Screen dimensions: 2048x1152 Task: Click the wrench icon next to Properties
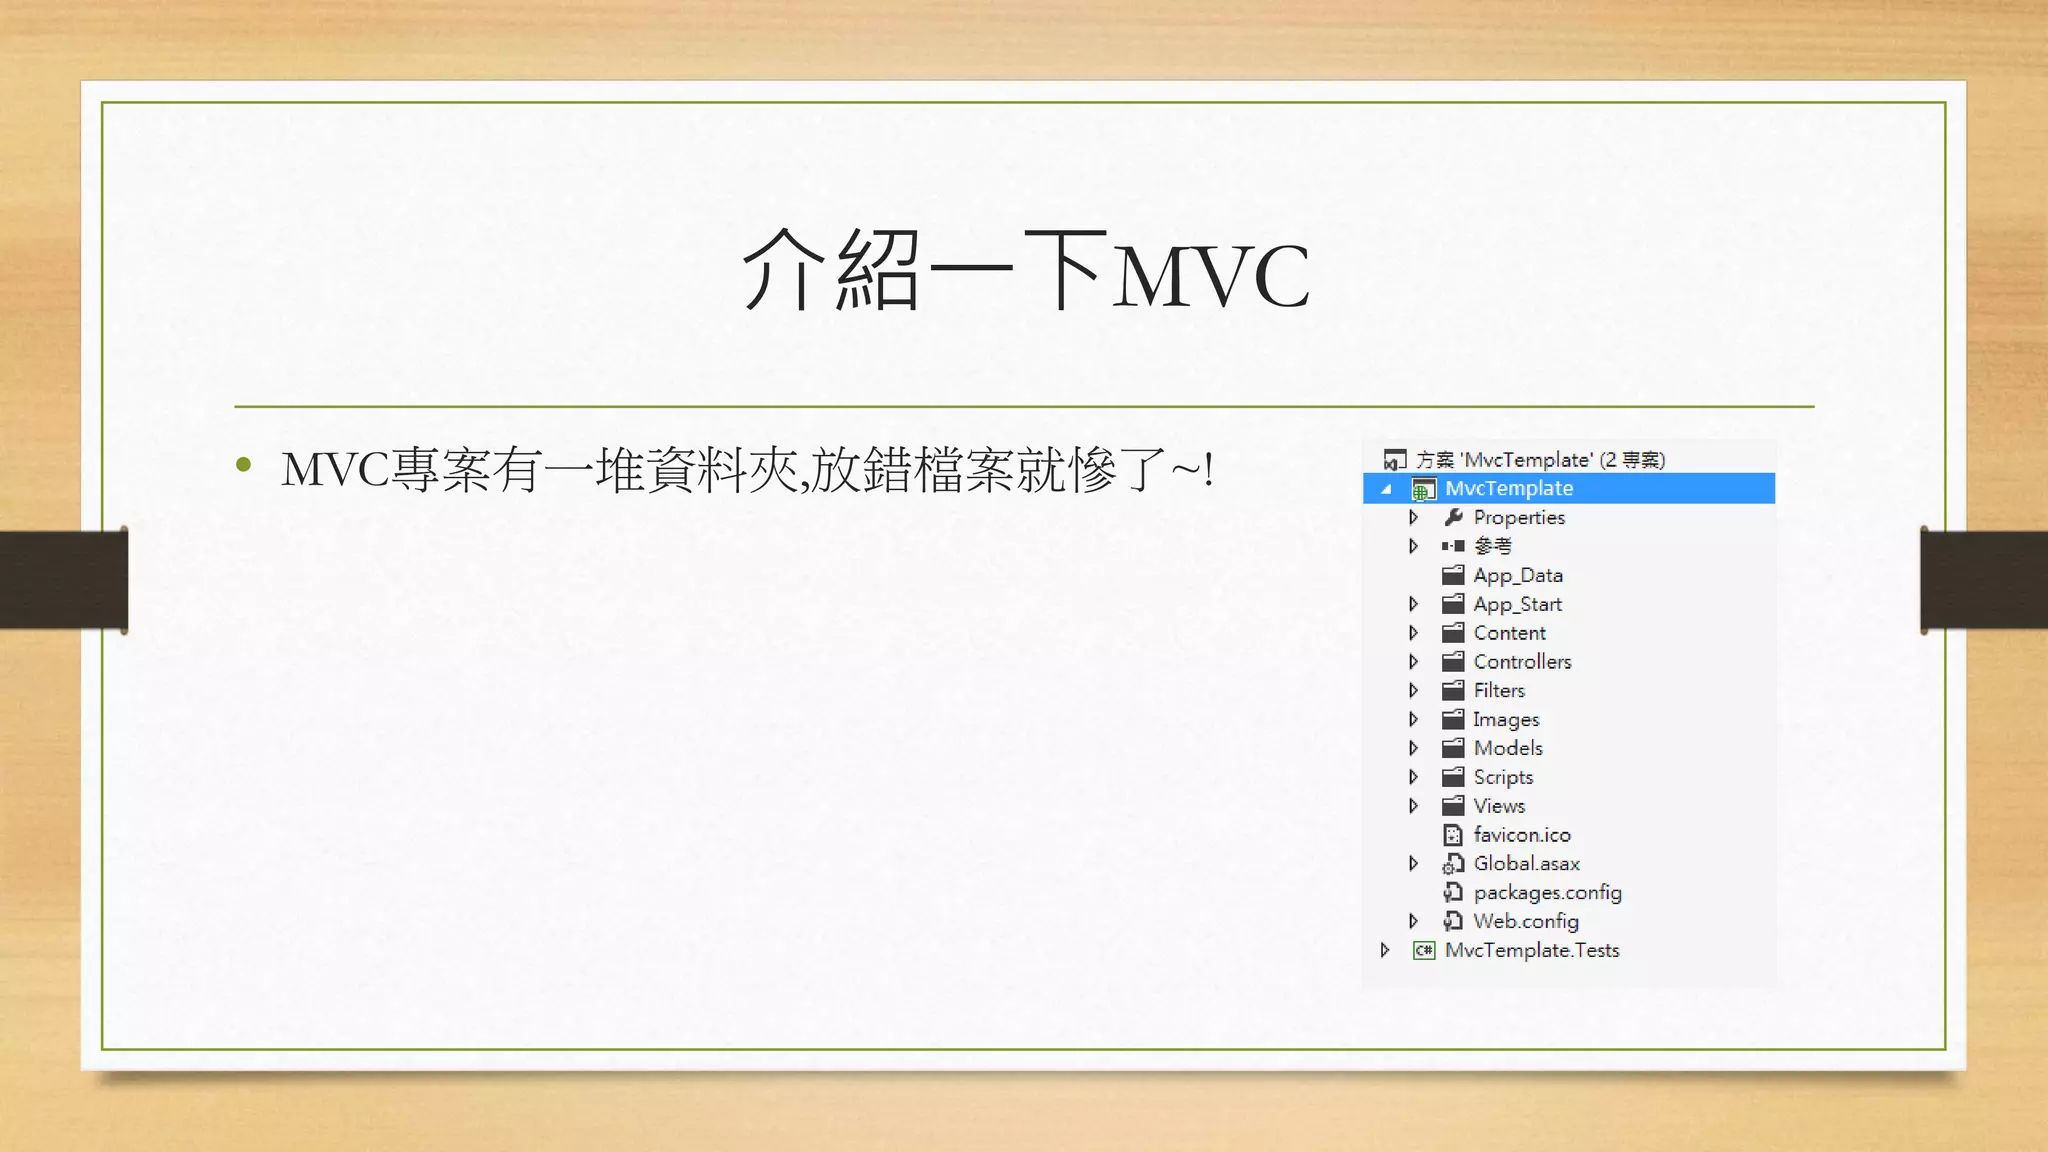tap(1453, 517)
